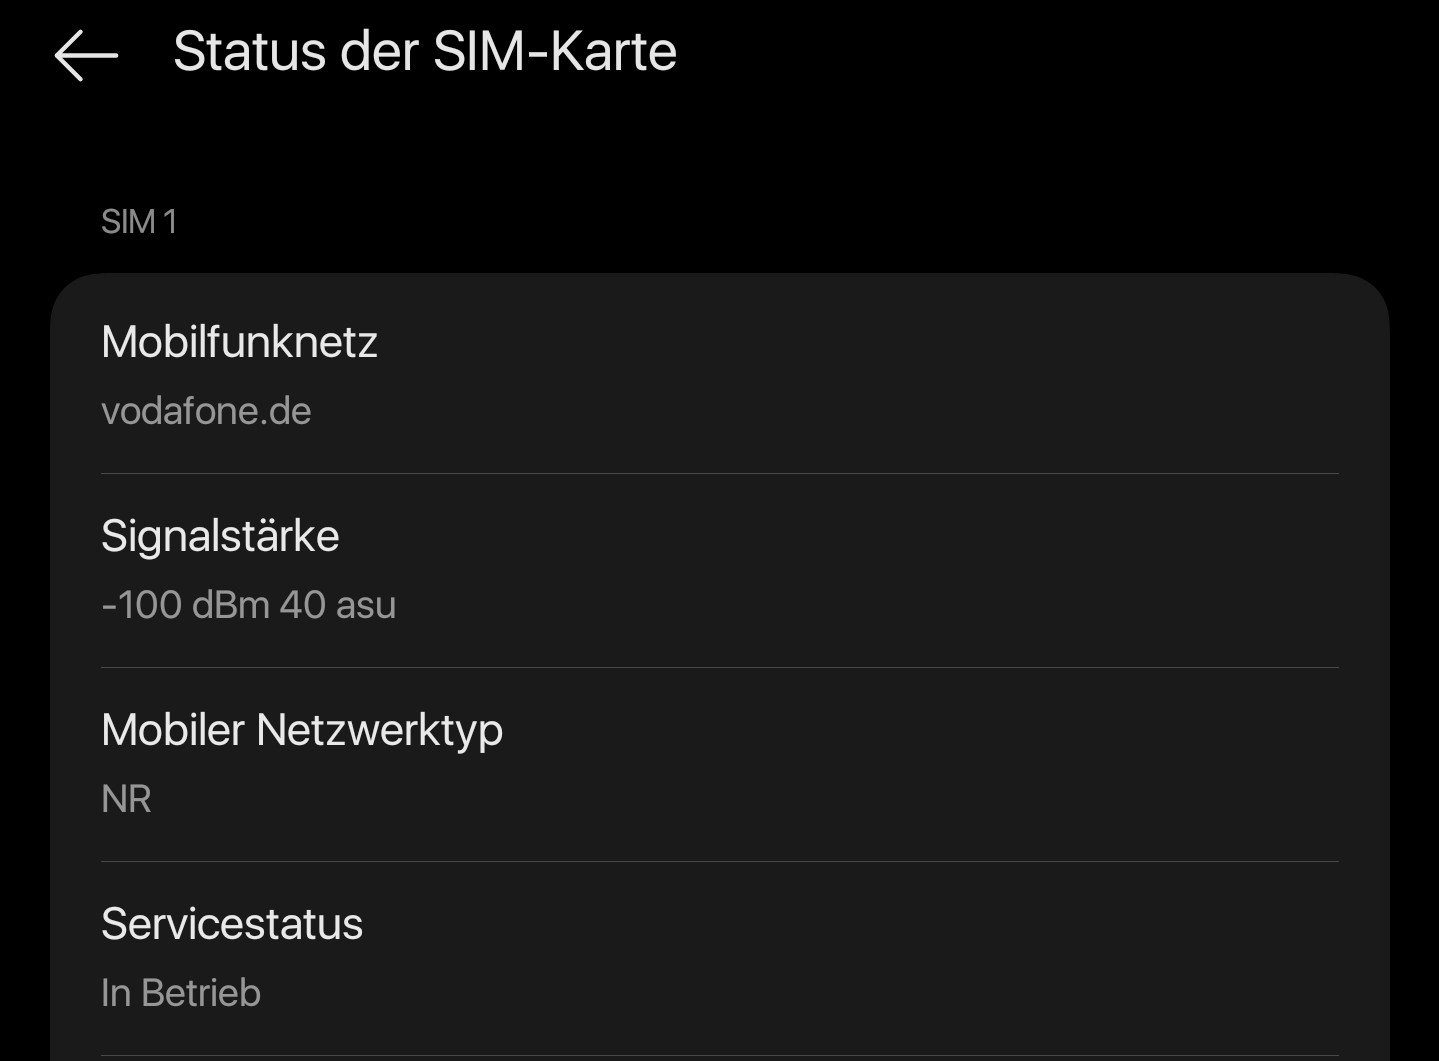The image size is (1439, 1061).
Task: Click the word 'Netzwerktyp' in the row label
Action: (x=379, y=730)
